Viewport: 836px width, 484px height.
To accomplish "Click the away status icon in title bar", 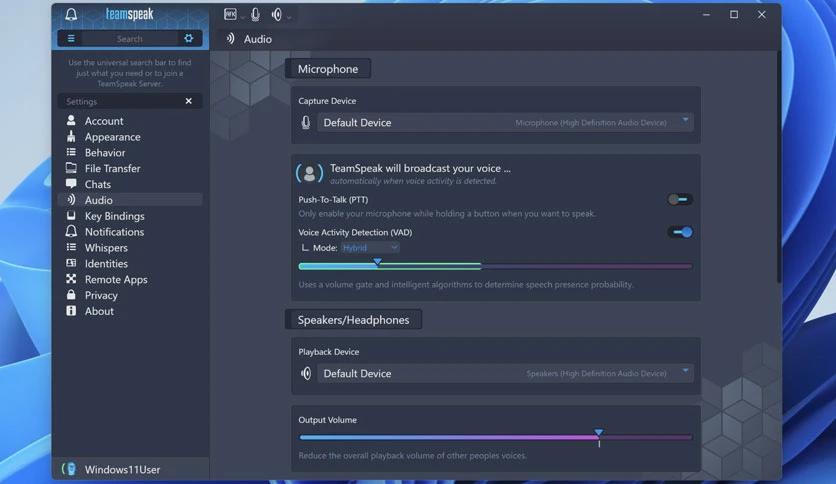I will coord(230,14).
